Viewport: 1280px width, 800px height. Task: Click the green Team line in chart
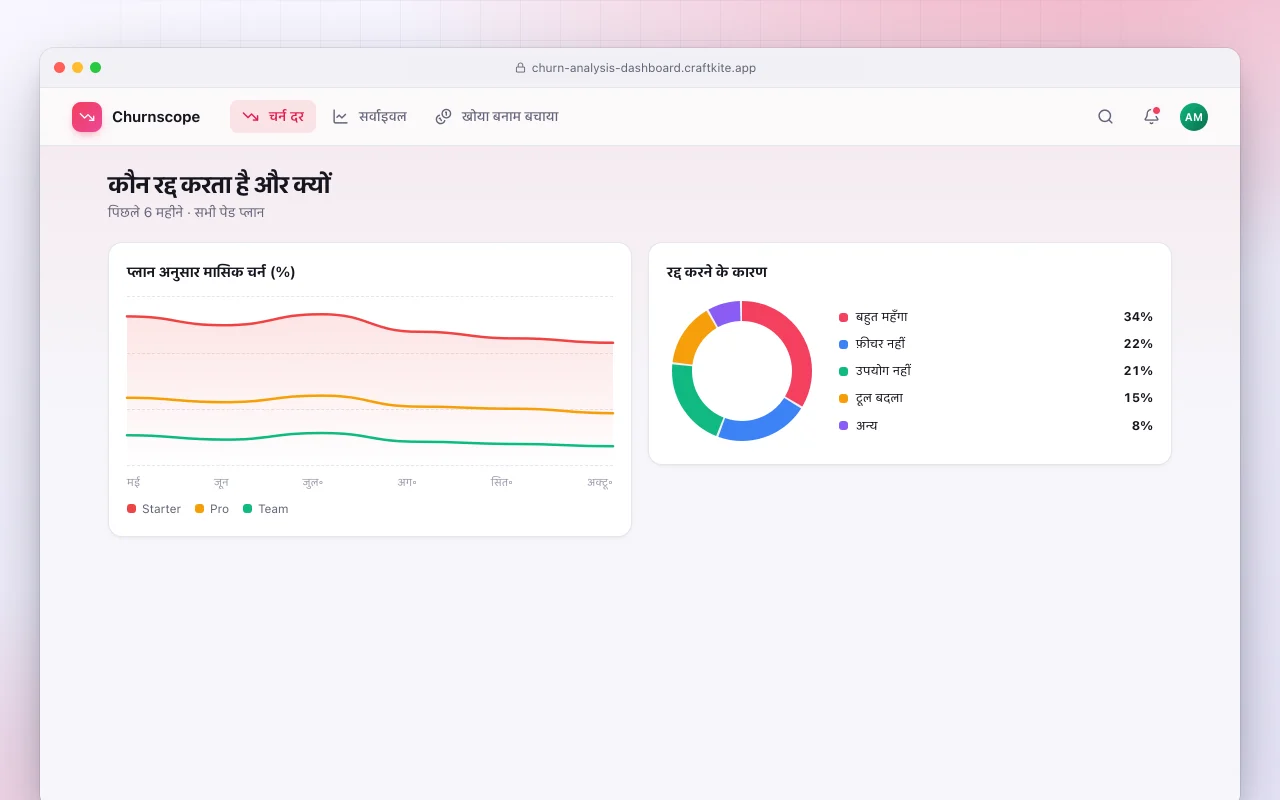tap(370, 438)
